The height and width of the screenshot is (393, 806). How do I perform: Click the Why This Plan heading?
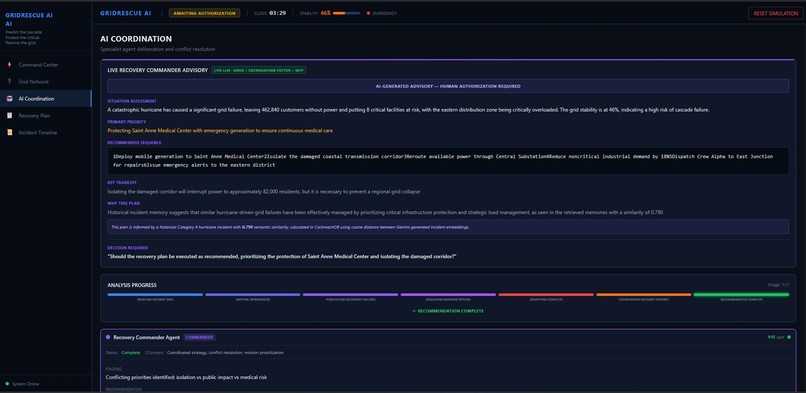pos(124,203)
